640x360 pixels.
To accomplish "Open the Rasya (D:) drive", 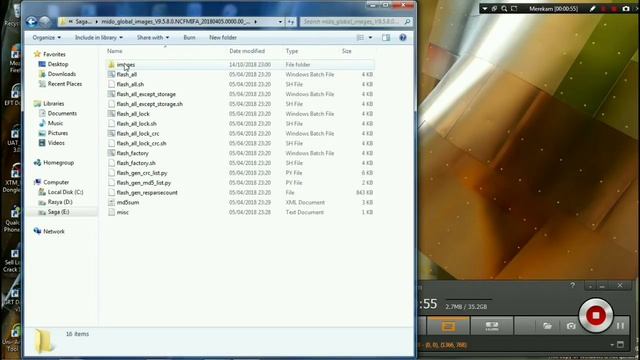I will coord(60,202).
